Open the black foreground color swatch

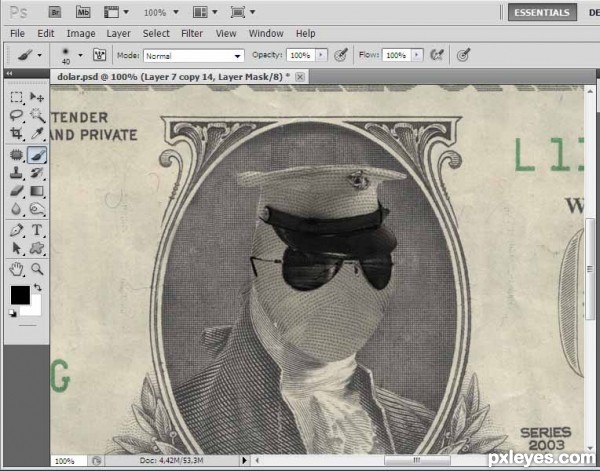coord(20,295)
